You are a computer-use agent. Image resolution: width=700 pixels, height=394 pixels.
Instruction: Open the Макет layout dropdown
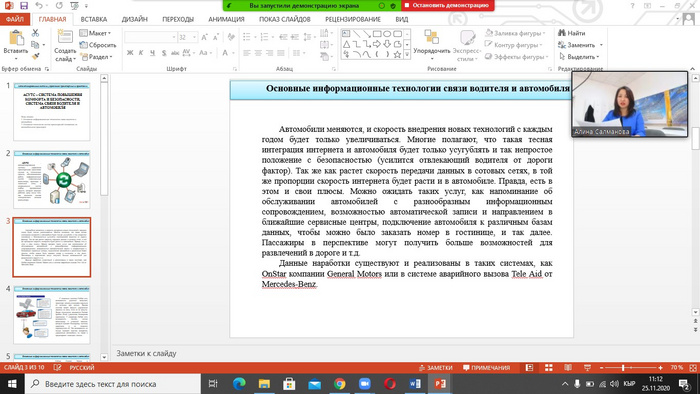coord(95,33)
